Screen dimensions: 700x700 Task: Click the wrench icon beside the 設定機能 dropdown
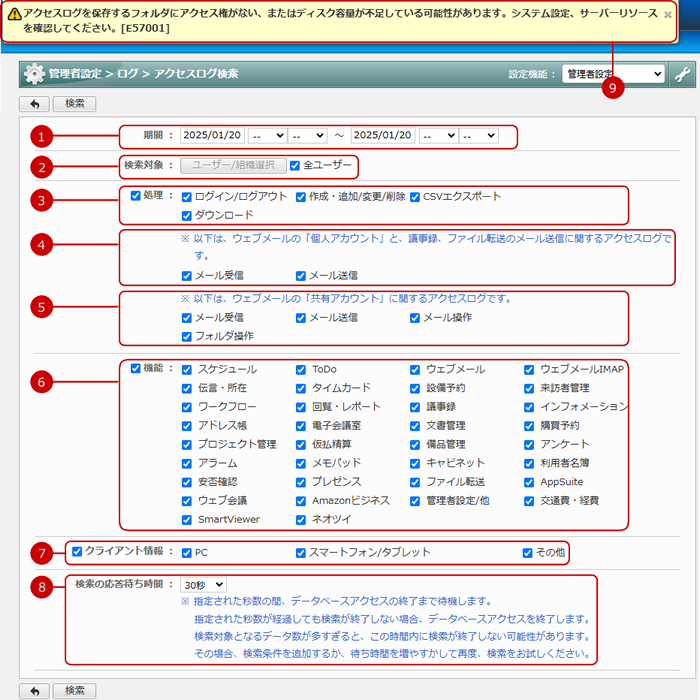[x=682, y=74]
